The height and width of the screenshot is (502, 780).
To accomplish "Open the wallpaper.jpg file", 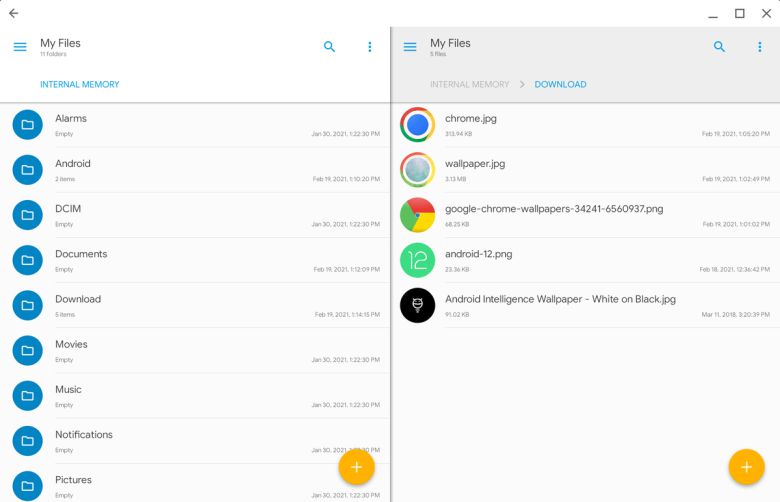I will point(475,164).
